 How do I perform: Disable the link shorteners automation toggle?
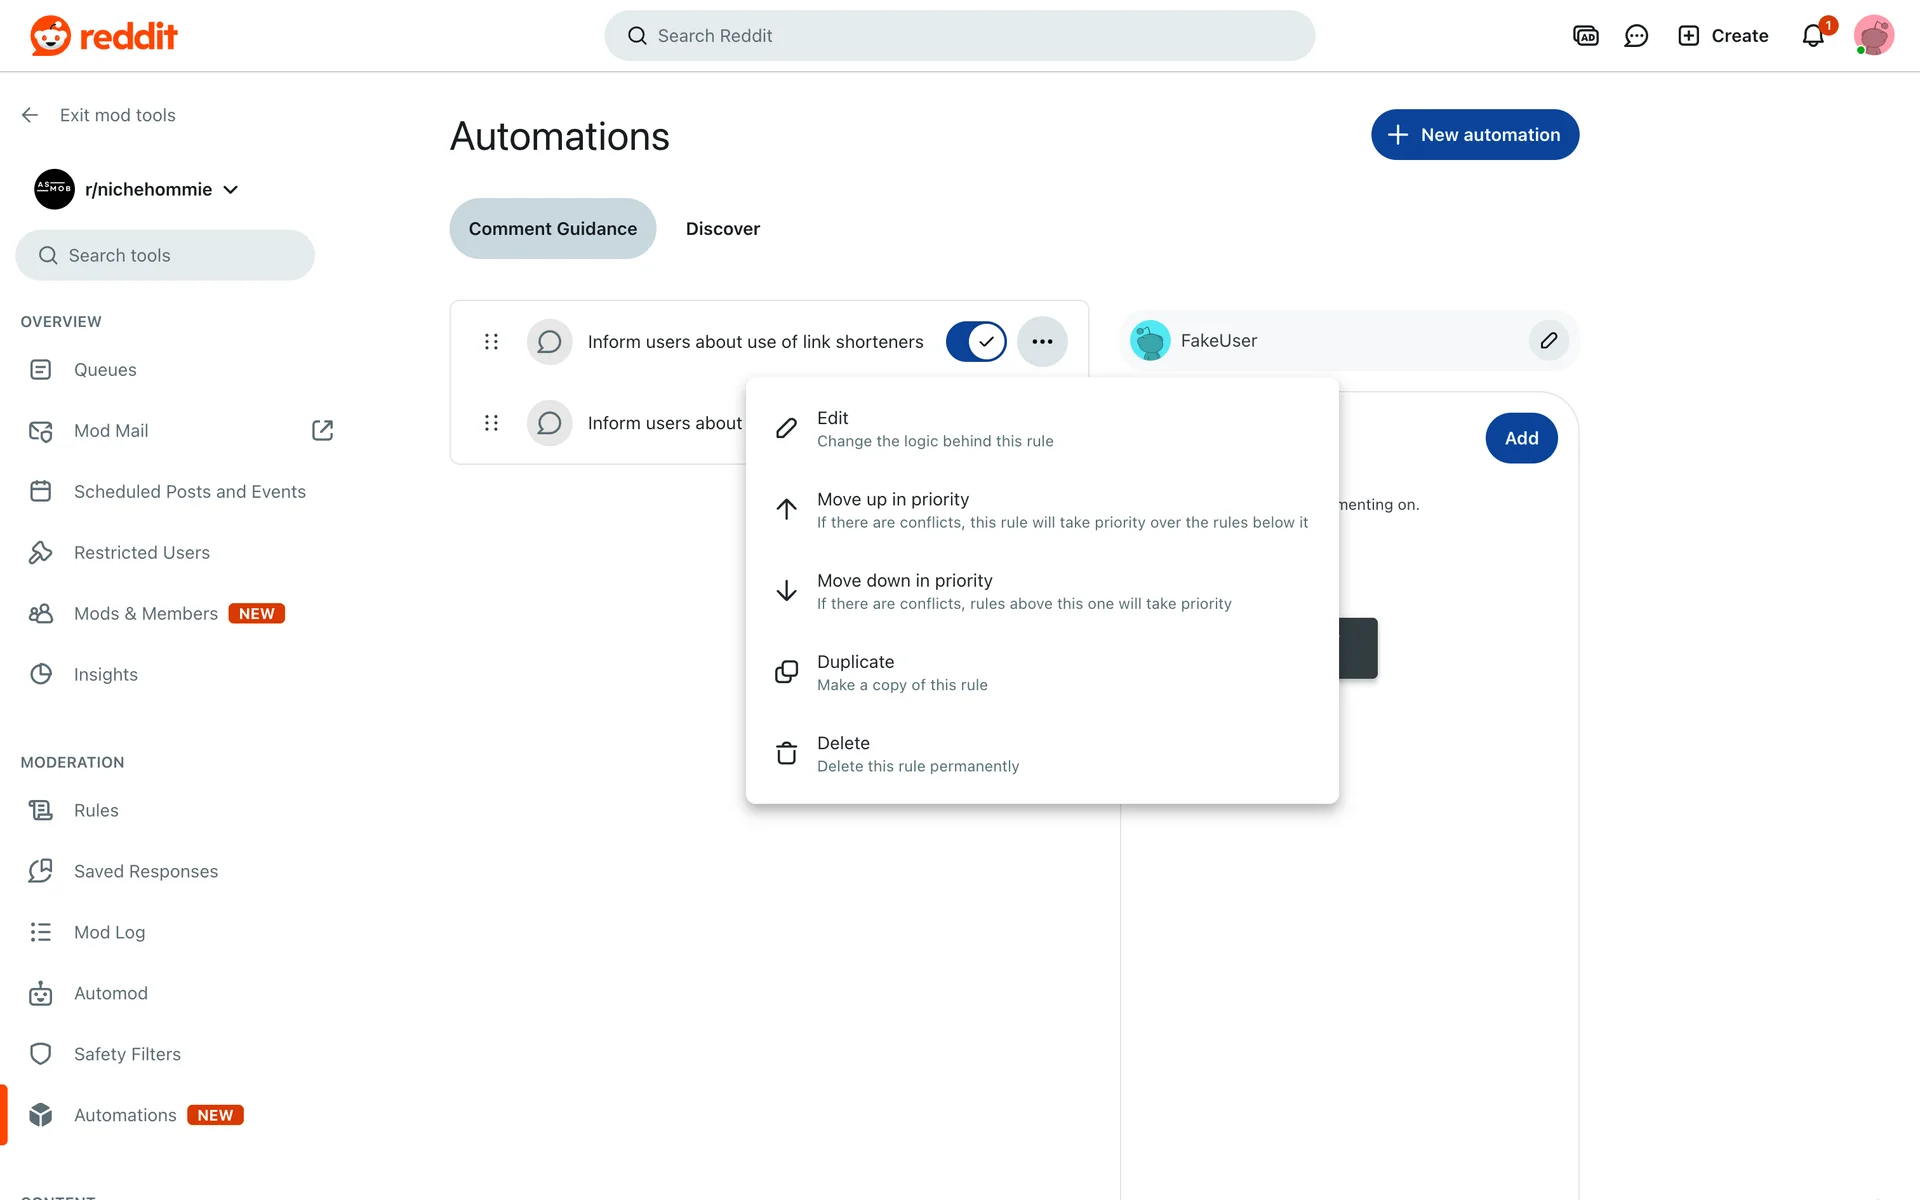(976, 342)
